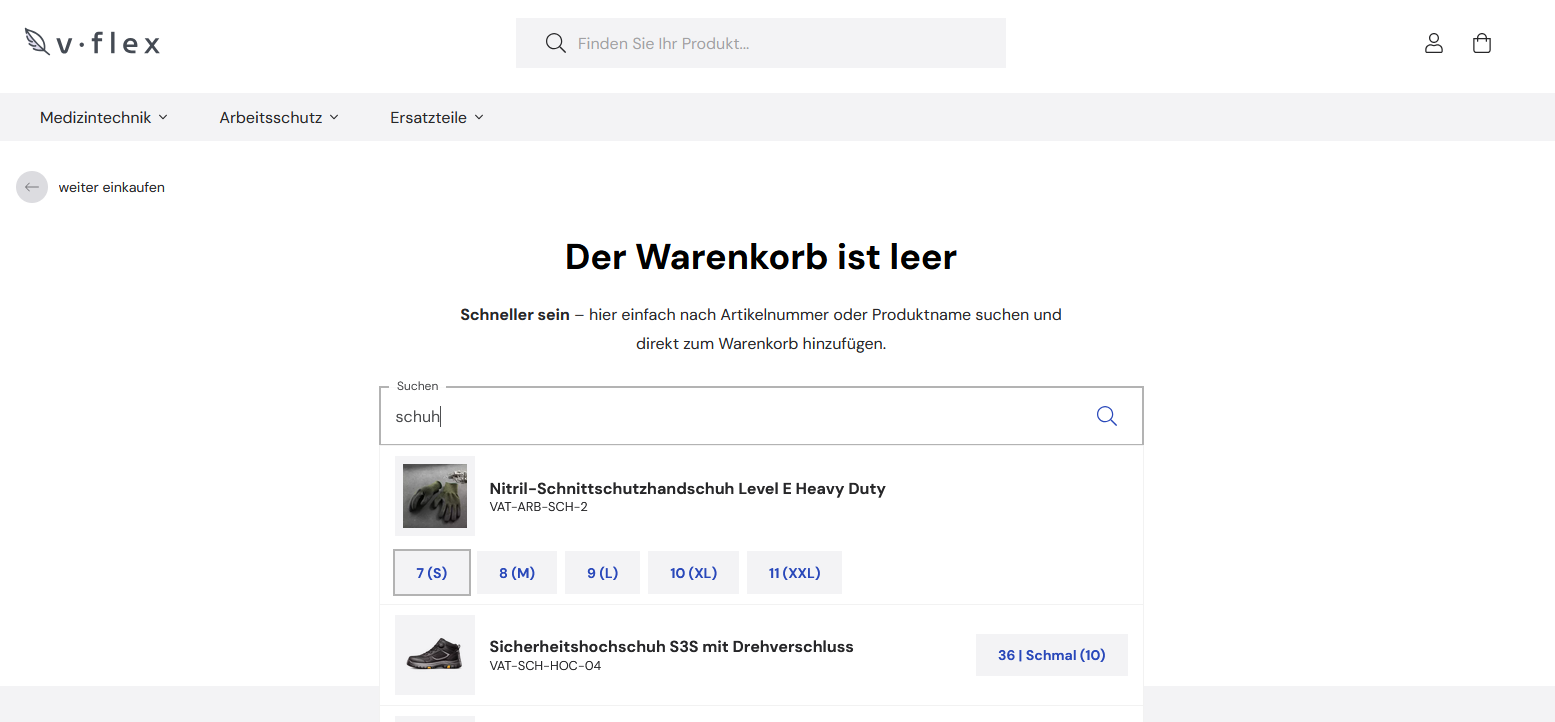This screenshot has width=1555, height=722.
Task: Click article number VAT-SCH-HOC-04
Action: pyautogui.click(x=546, y=666)
